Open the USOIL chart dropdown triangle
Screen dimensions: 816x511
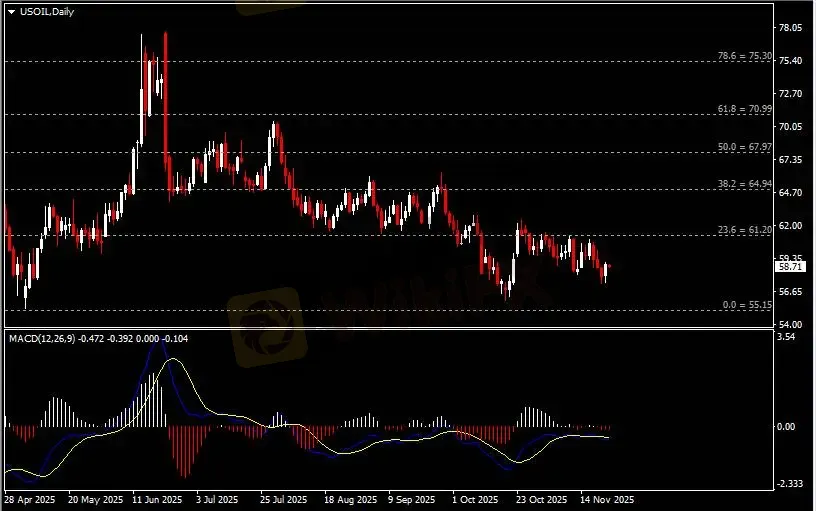(11, 11)
